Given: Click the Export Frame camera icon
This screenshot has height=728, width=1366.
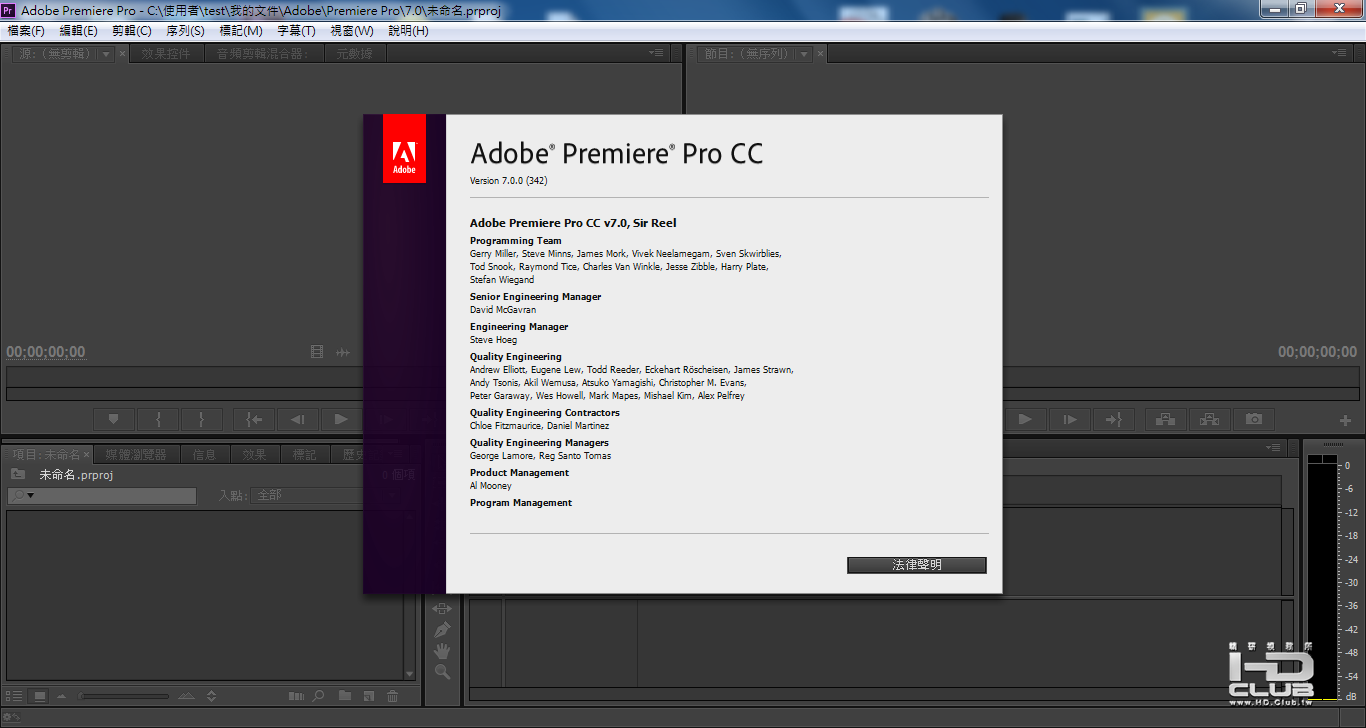Looking at the screenshot, I should [x=1254, y=419].
